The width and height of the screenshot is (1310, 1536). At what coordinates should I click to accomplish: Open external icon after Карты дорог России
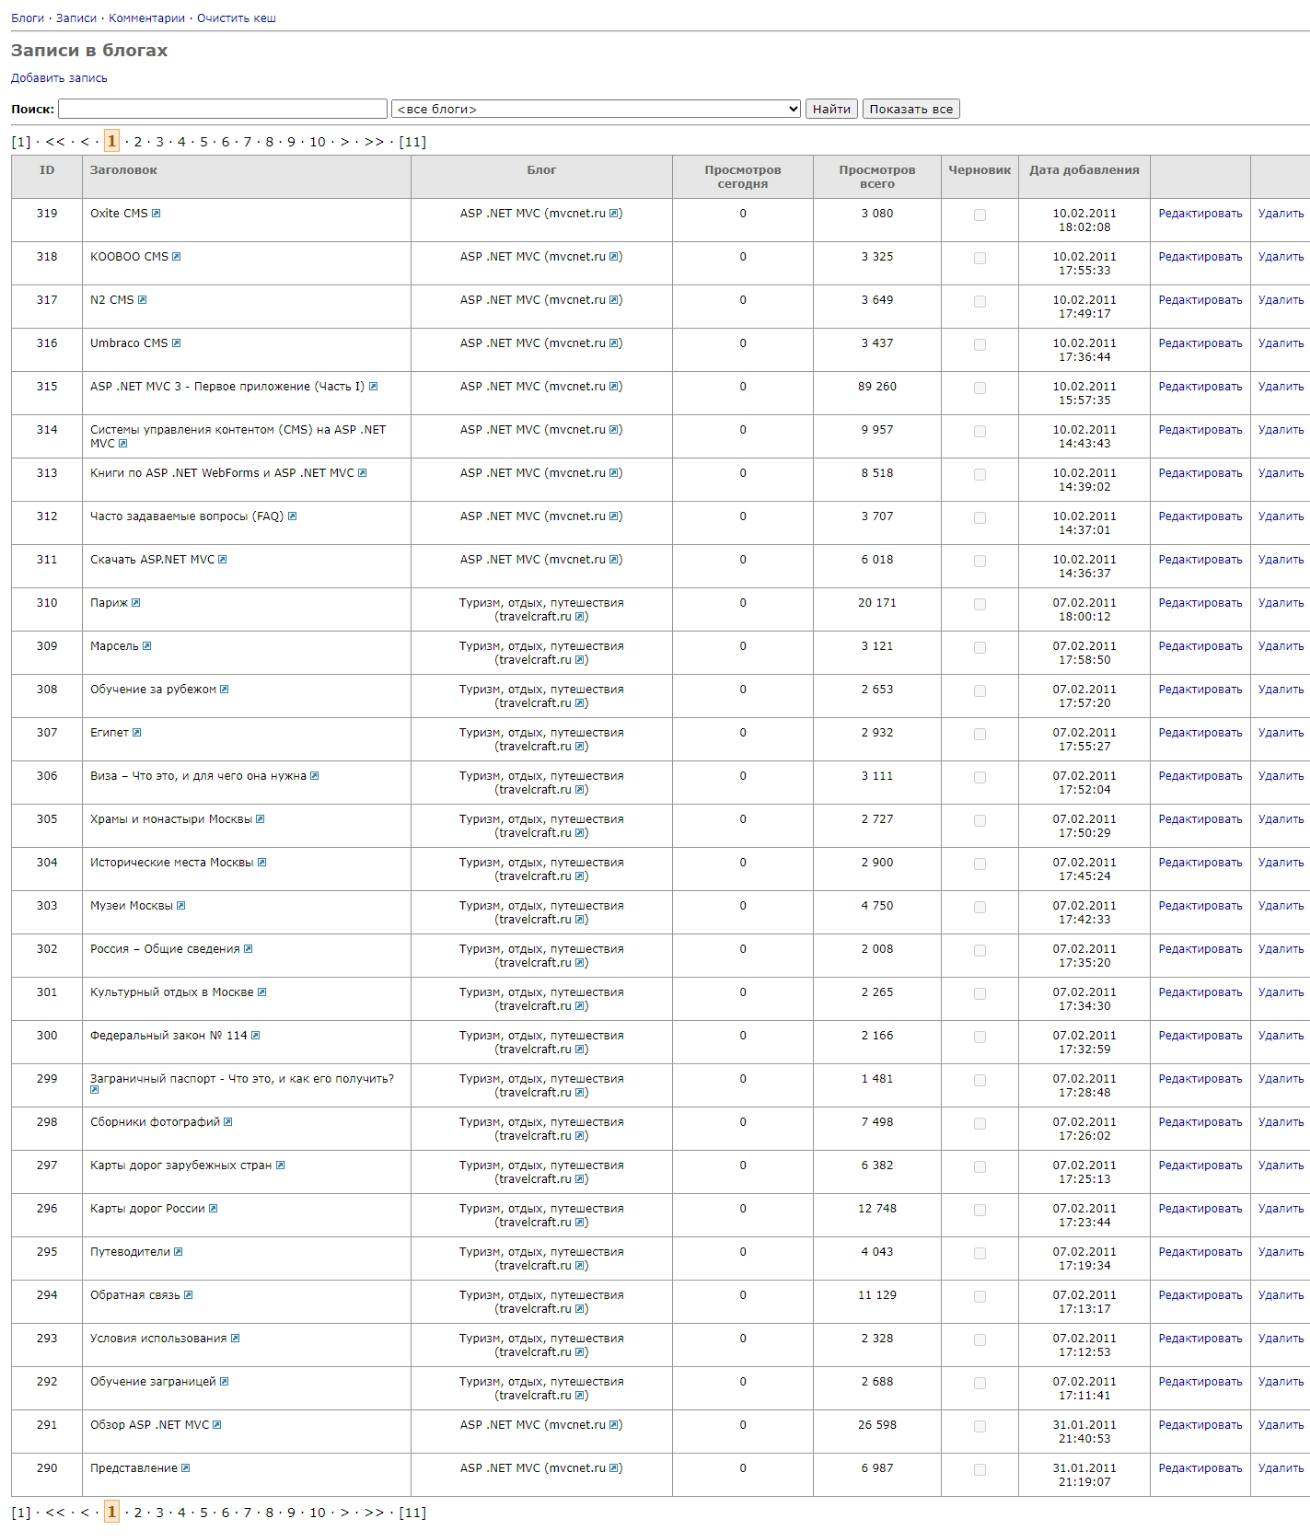tap(213, 1209)
